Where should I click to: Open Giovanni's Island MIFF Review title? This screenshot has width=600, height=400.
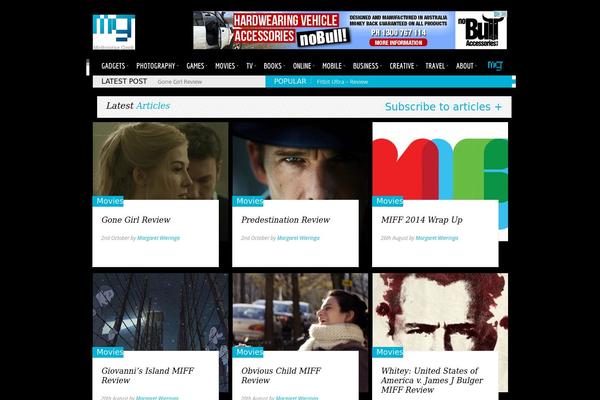147,376
